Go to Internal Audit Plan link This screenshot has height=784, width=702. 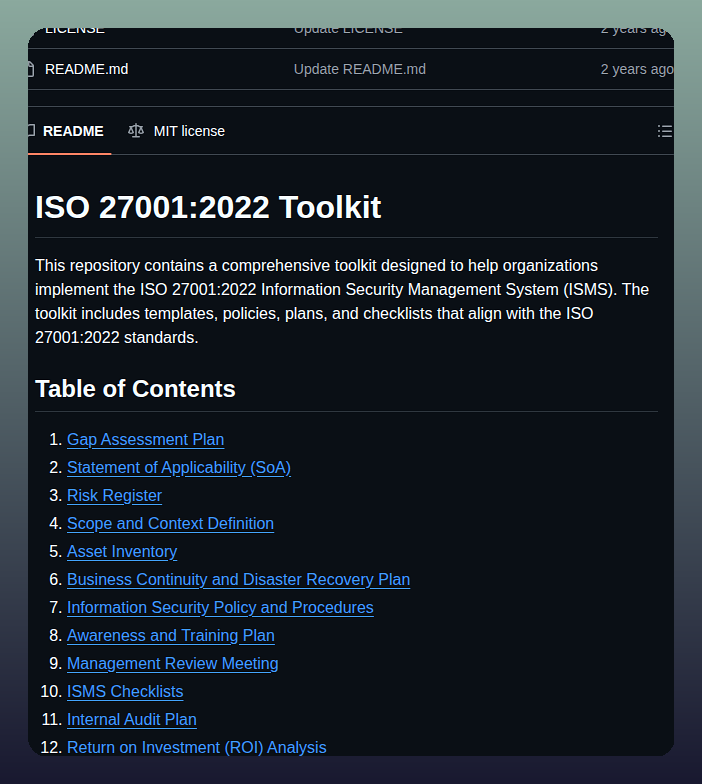132,720
